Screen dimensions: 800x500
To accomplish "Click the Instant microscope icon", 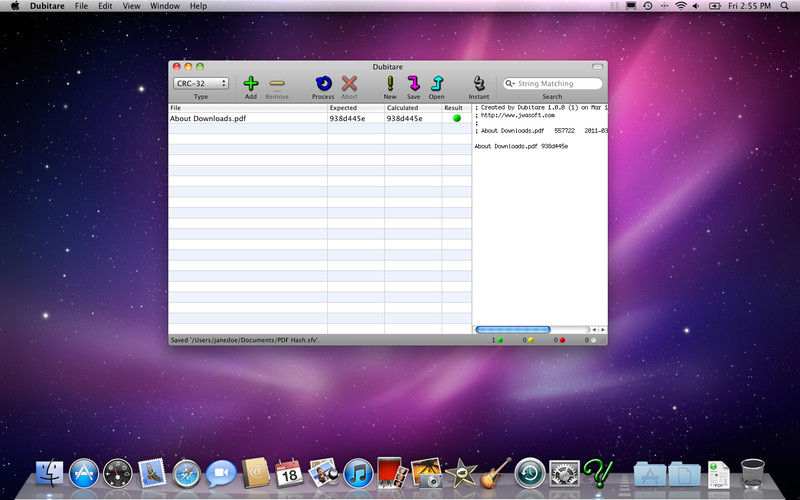I will click(x=479, y=83).
